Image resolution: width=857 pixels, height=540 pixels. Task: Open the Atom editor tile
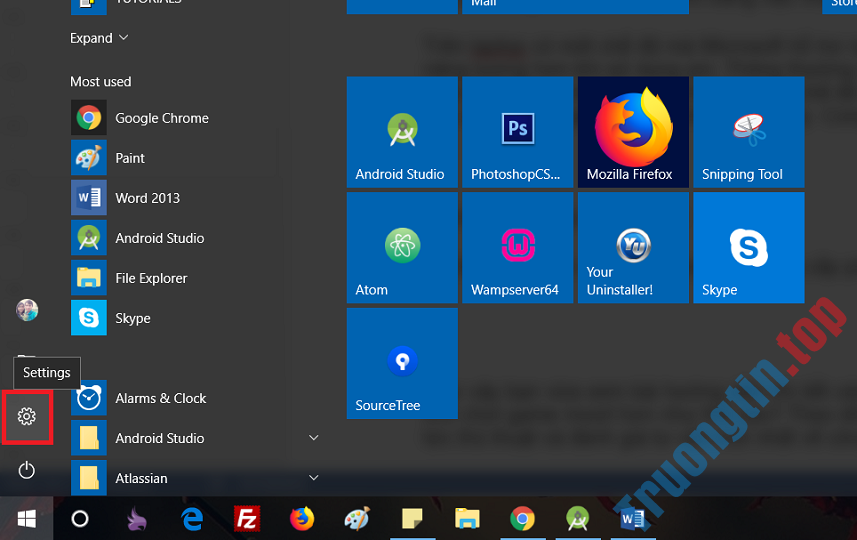tap(402, 248)
